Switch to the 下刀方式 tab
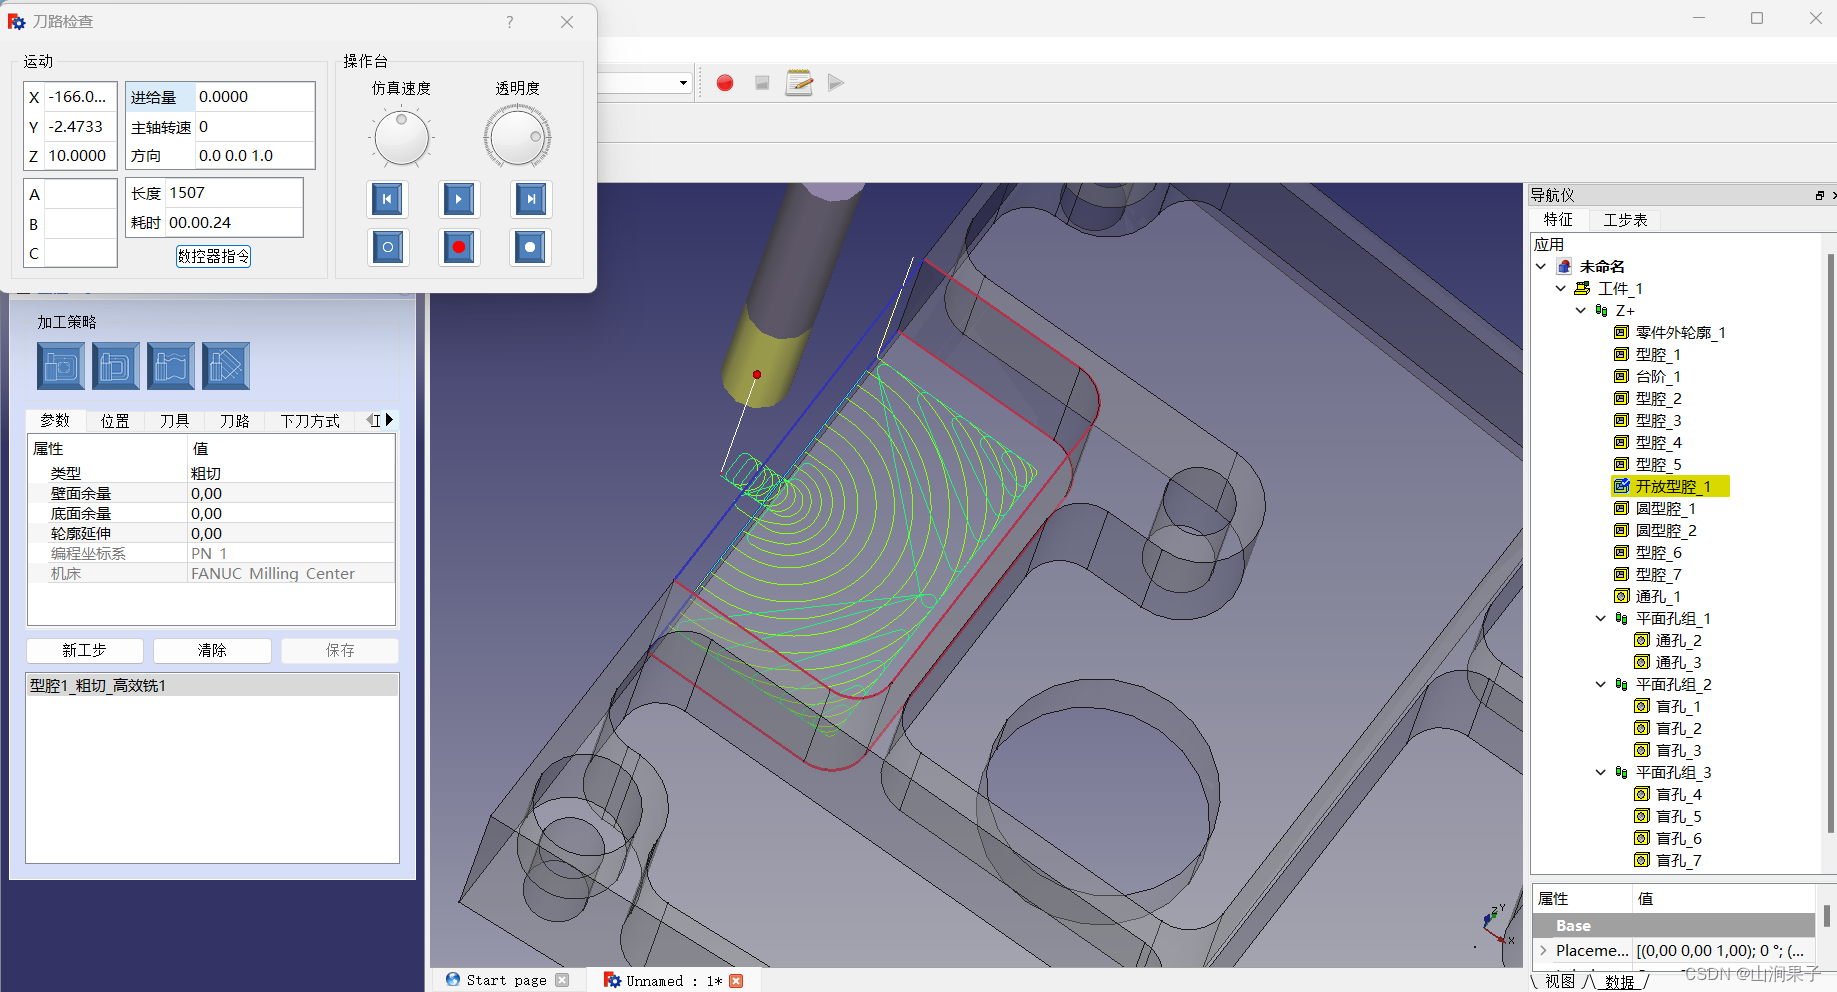 point(310,421)
